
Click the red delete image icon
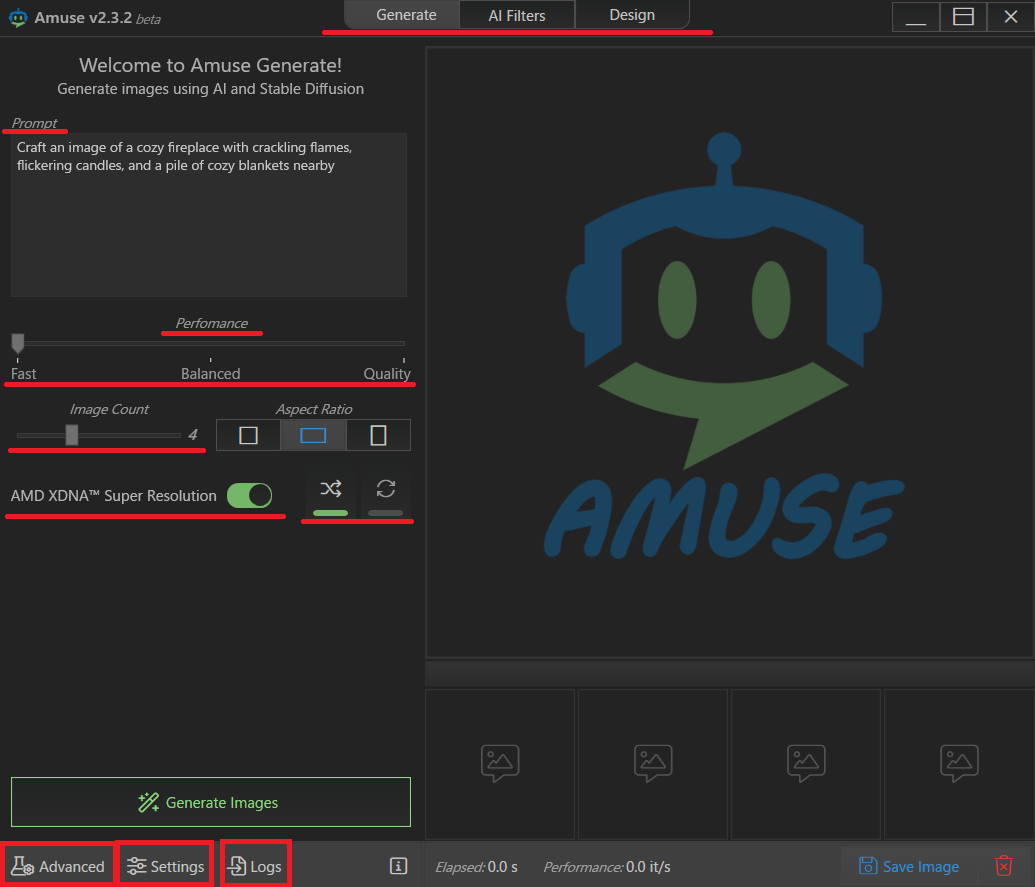[x=1004, y=866]
